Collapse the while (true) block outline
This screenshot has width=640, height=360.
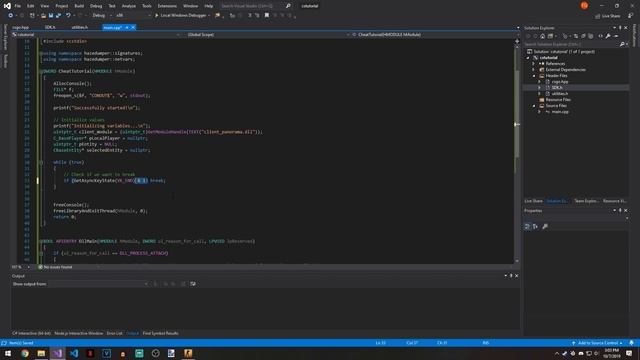(x=41, y=162)
